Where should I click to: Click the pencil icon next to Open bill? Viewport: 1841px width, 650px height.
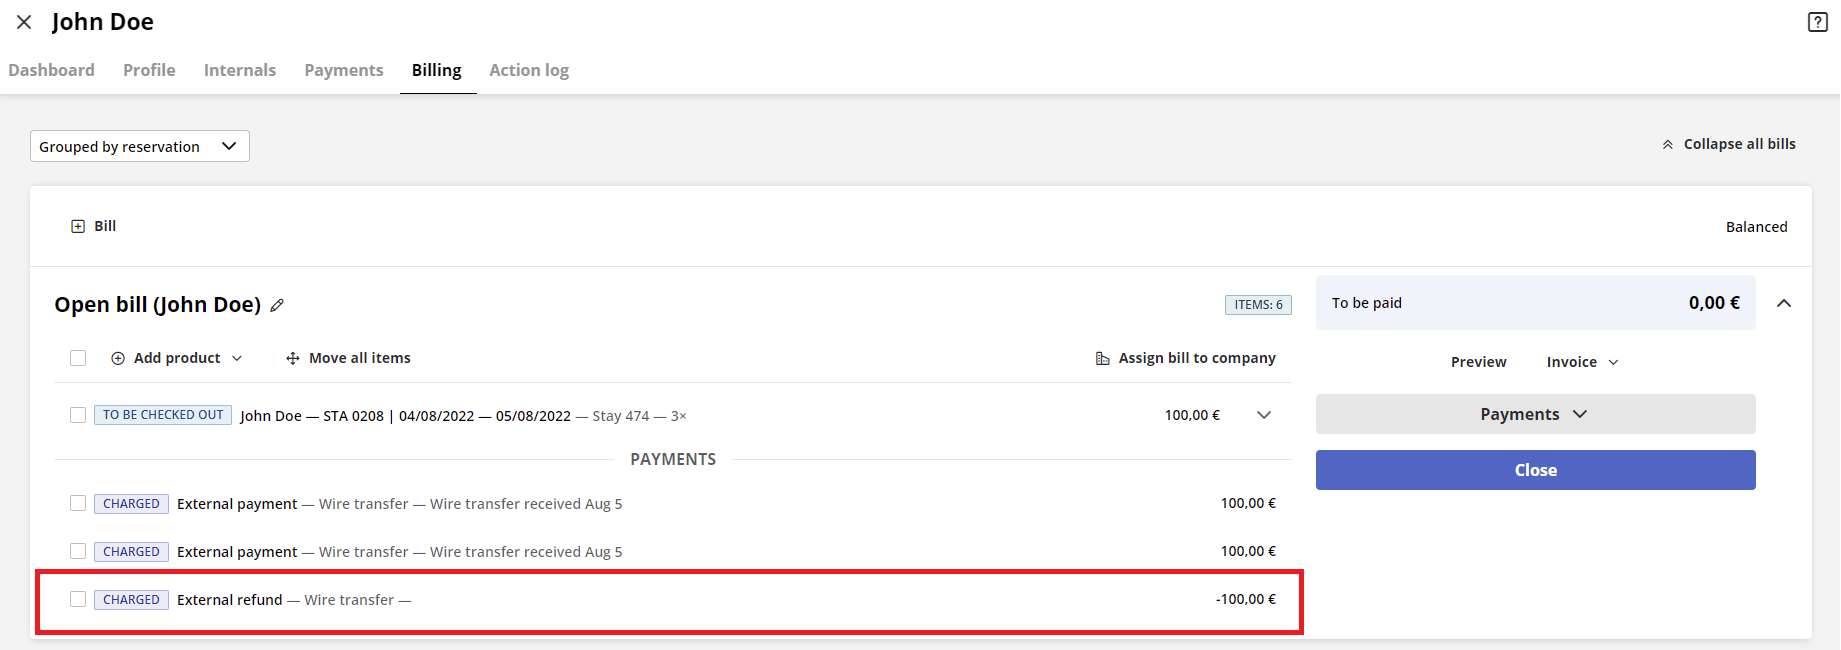(277, 305)
